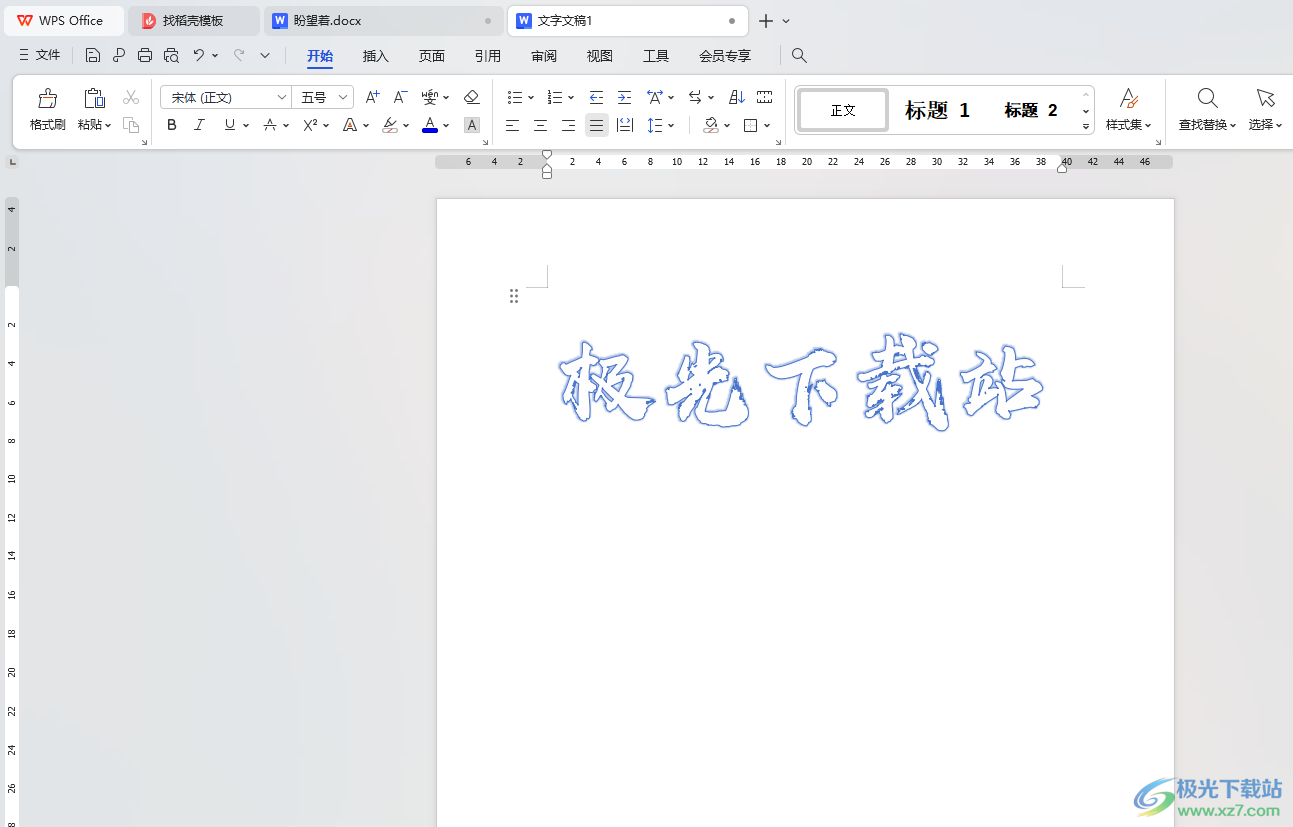Click the search magnifier in the menu bar
Image resolution: width=1293 pixels, height=827 pixels.
click(x=799, y=56)
